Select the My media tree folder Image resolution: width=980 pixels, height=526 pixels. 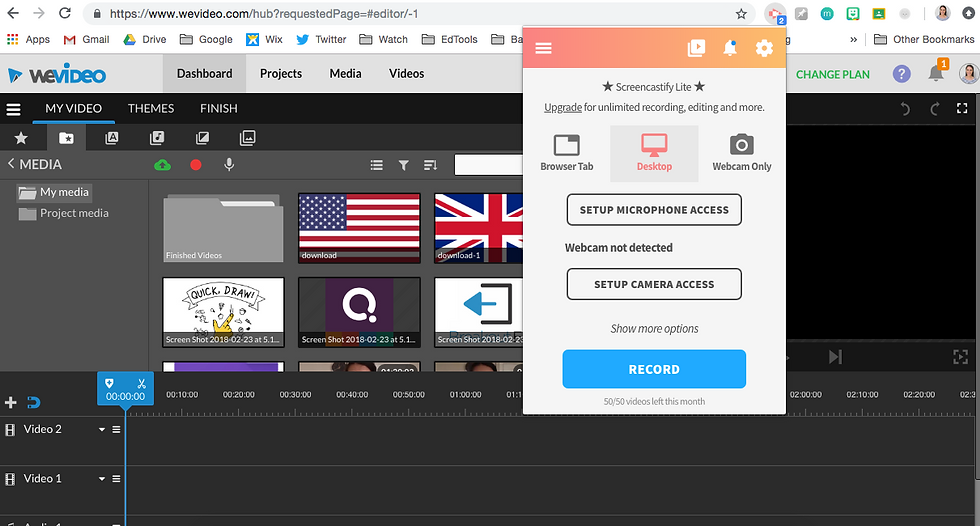point(54,192)
